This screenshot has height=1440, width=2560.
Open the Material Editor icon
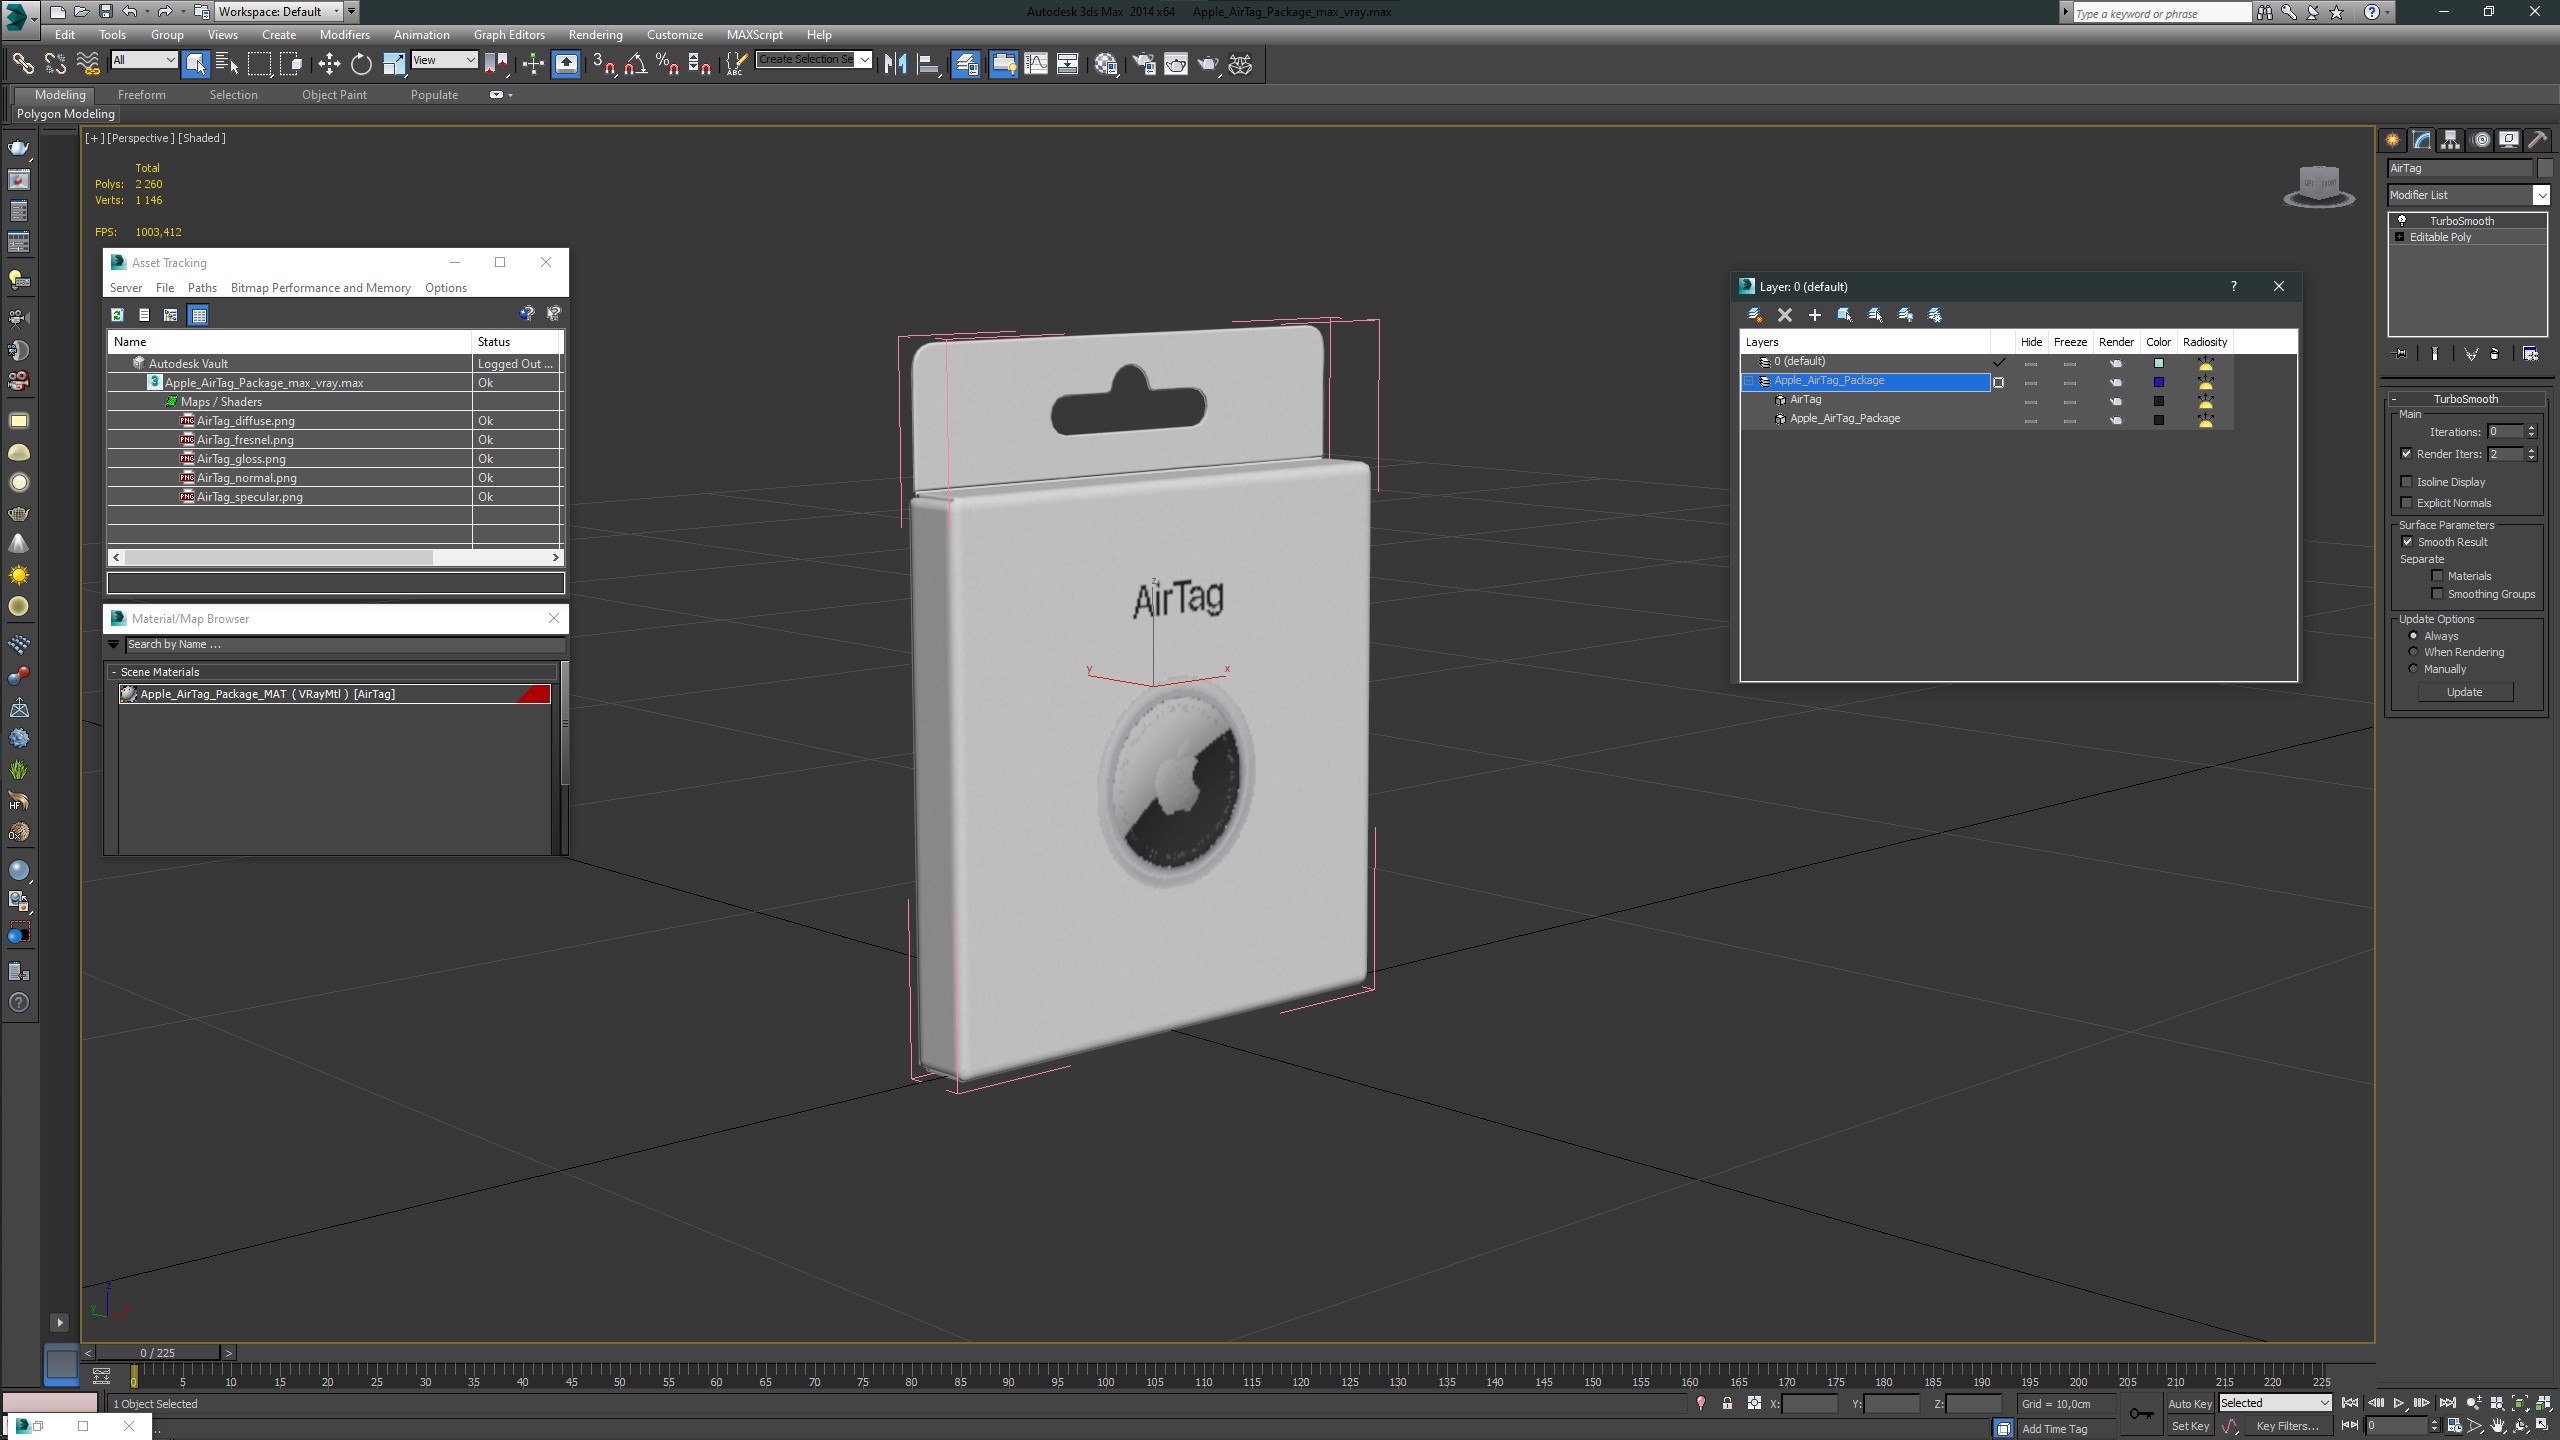click(1106, 64)
